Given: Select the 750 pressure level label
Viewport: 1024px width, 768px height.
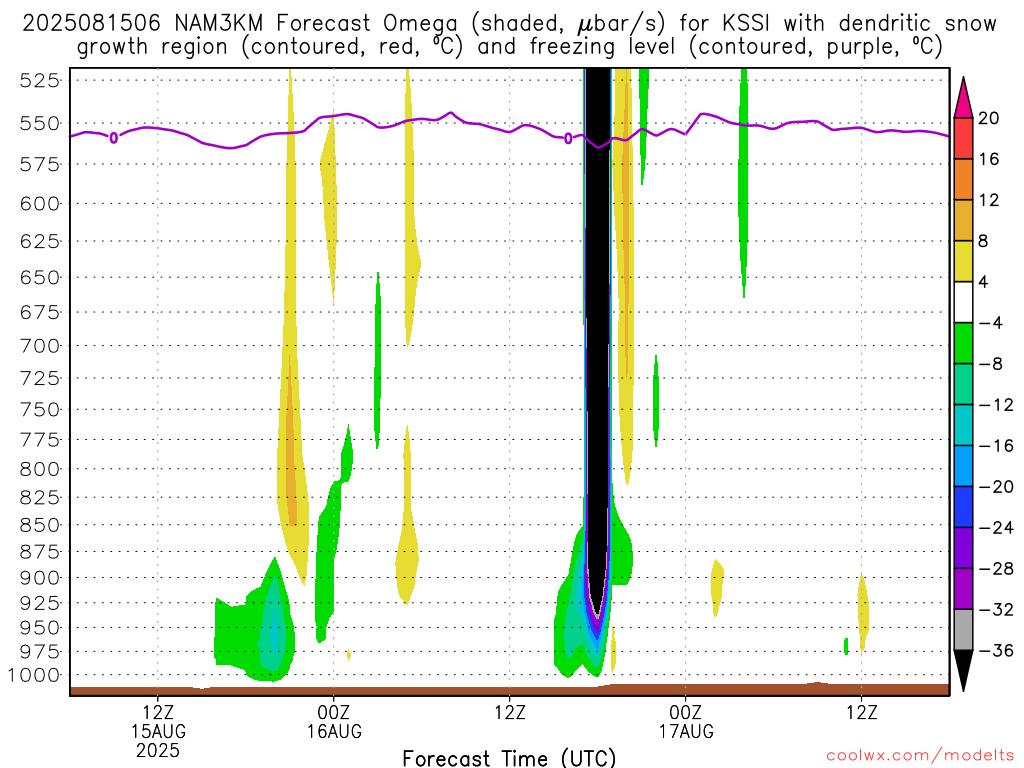Looking at the screenshot, I should (x=39, y=409).
